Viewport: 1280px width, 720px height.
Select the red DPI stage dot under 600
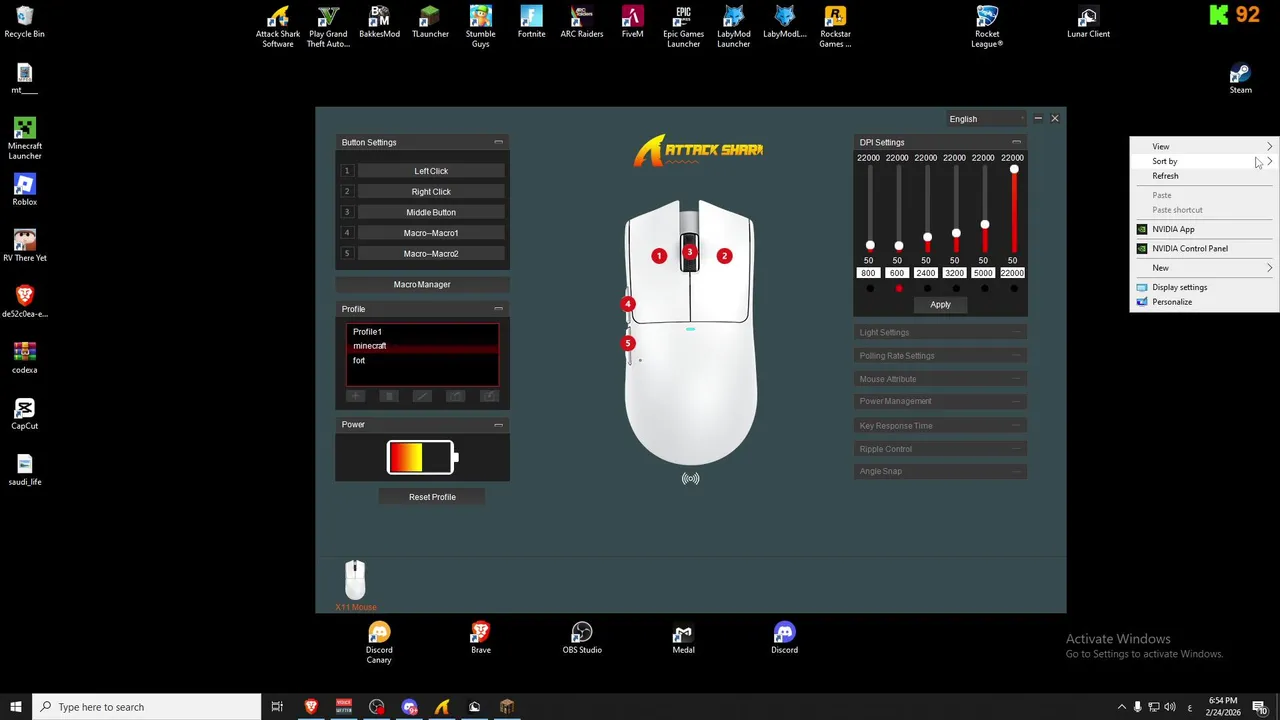pos(899,289)
